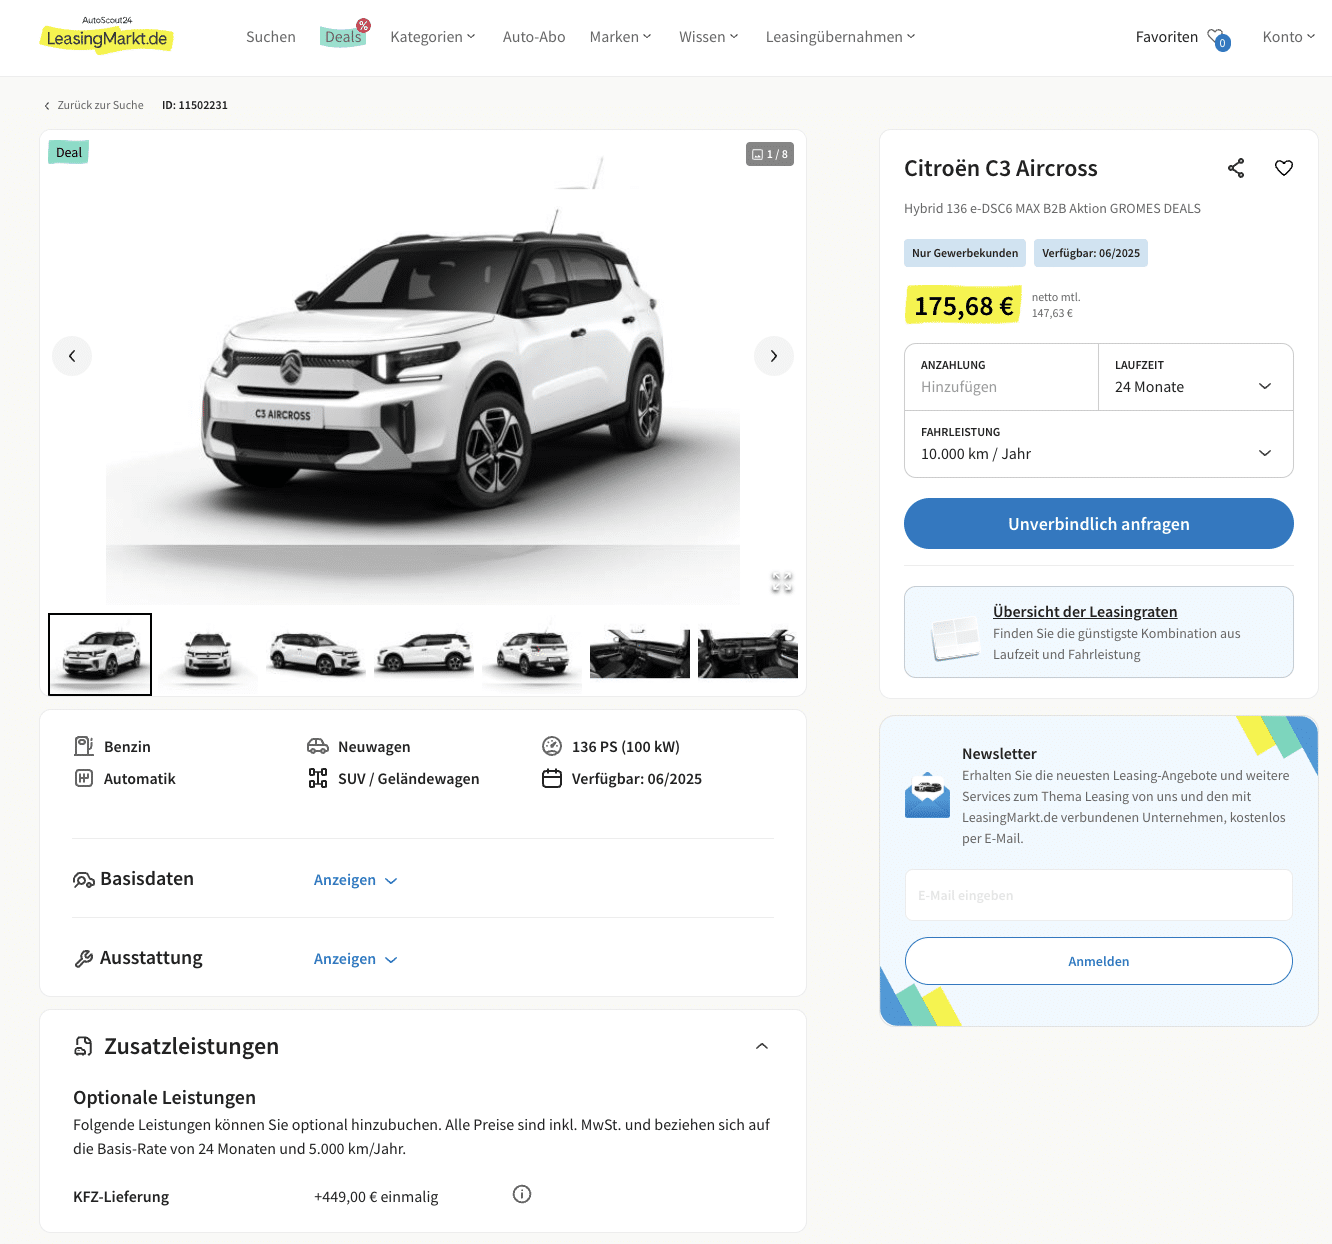Open the Deals navigation item
The width and height of the screenshot is (1332, 1244).
click(343, 37)
